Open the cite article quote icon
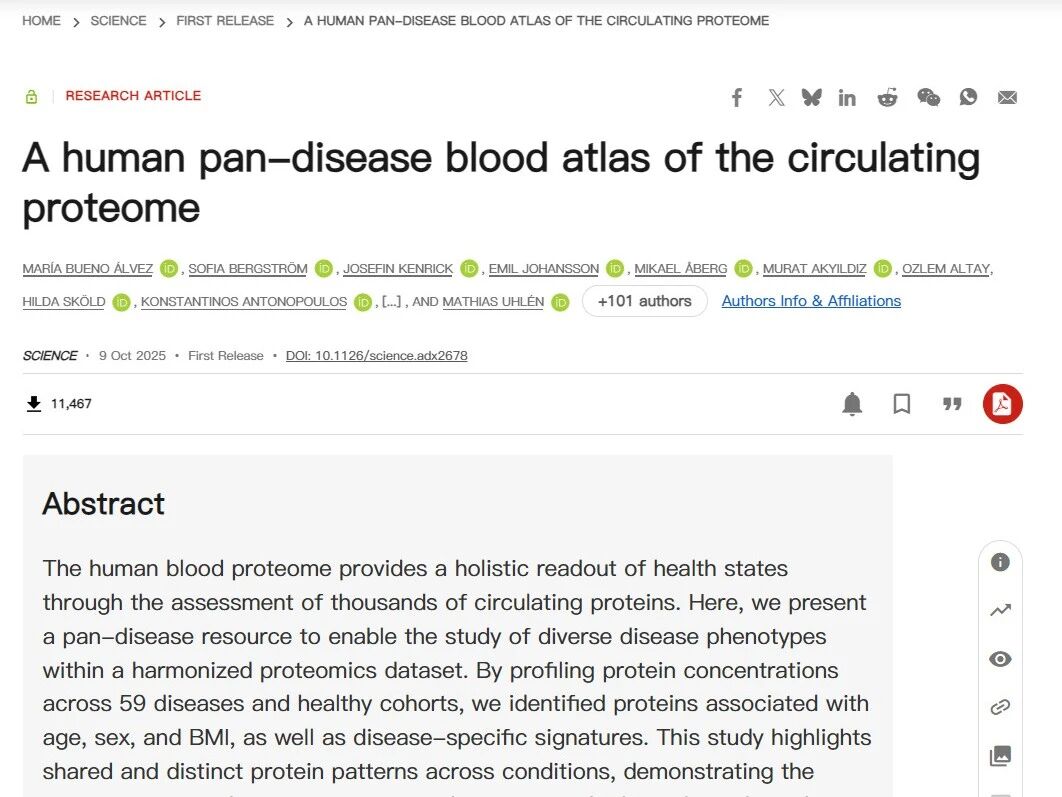 (x=952, y=404)
